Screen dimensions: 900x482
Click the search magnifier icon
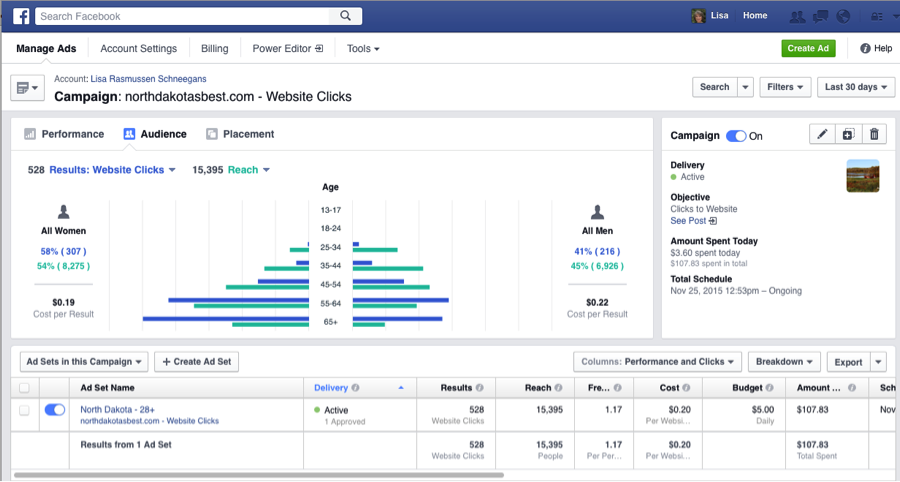pos(345,16)
